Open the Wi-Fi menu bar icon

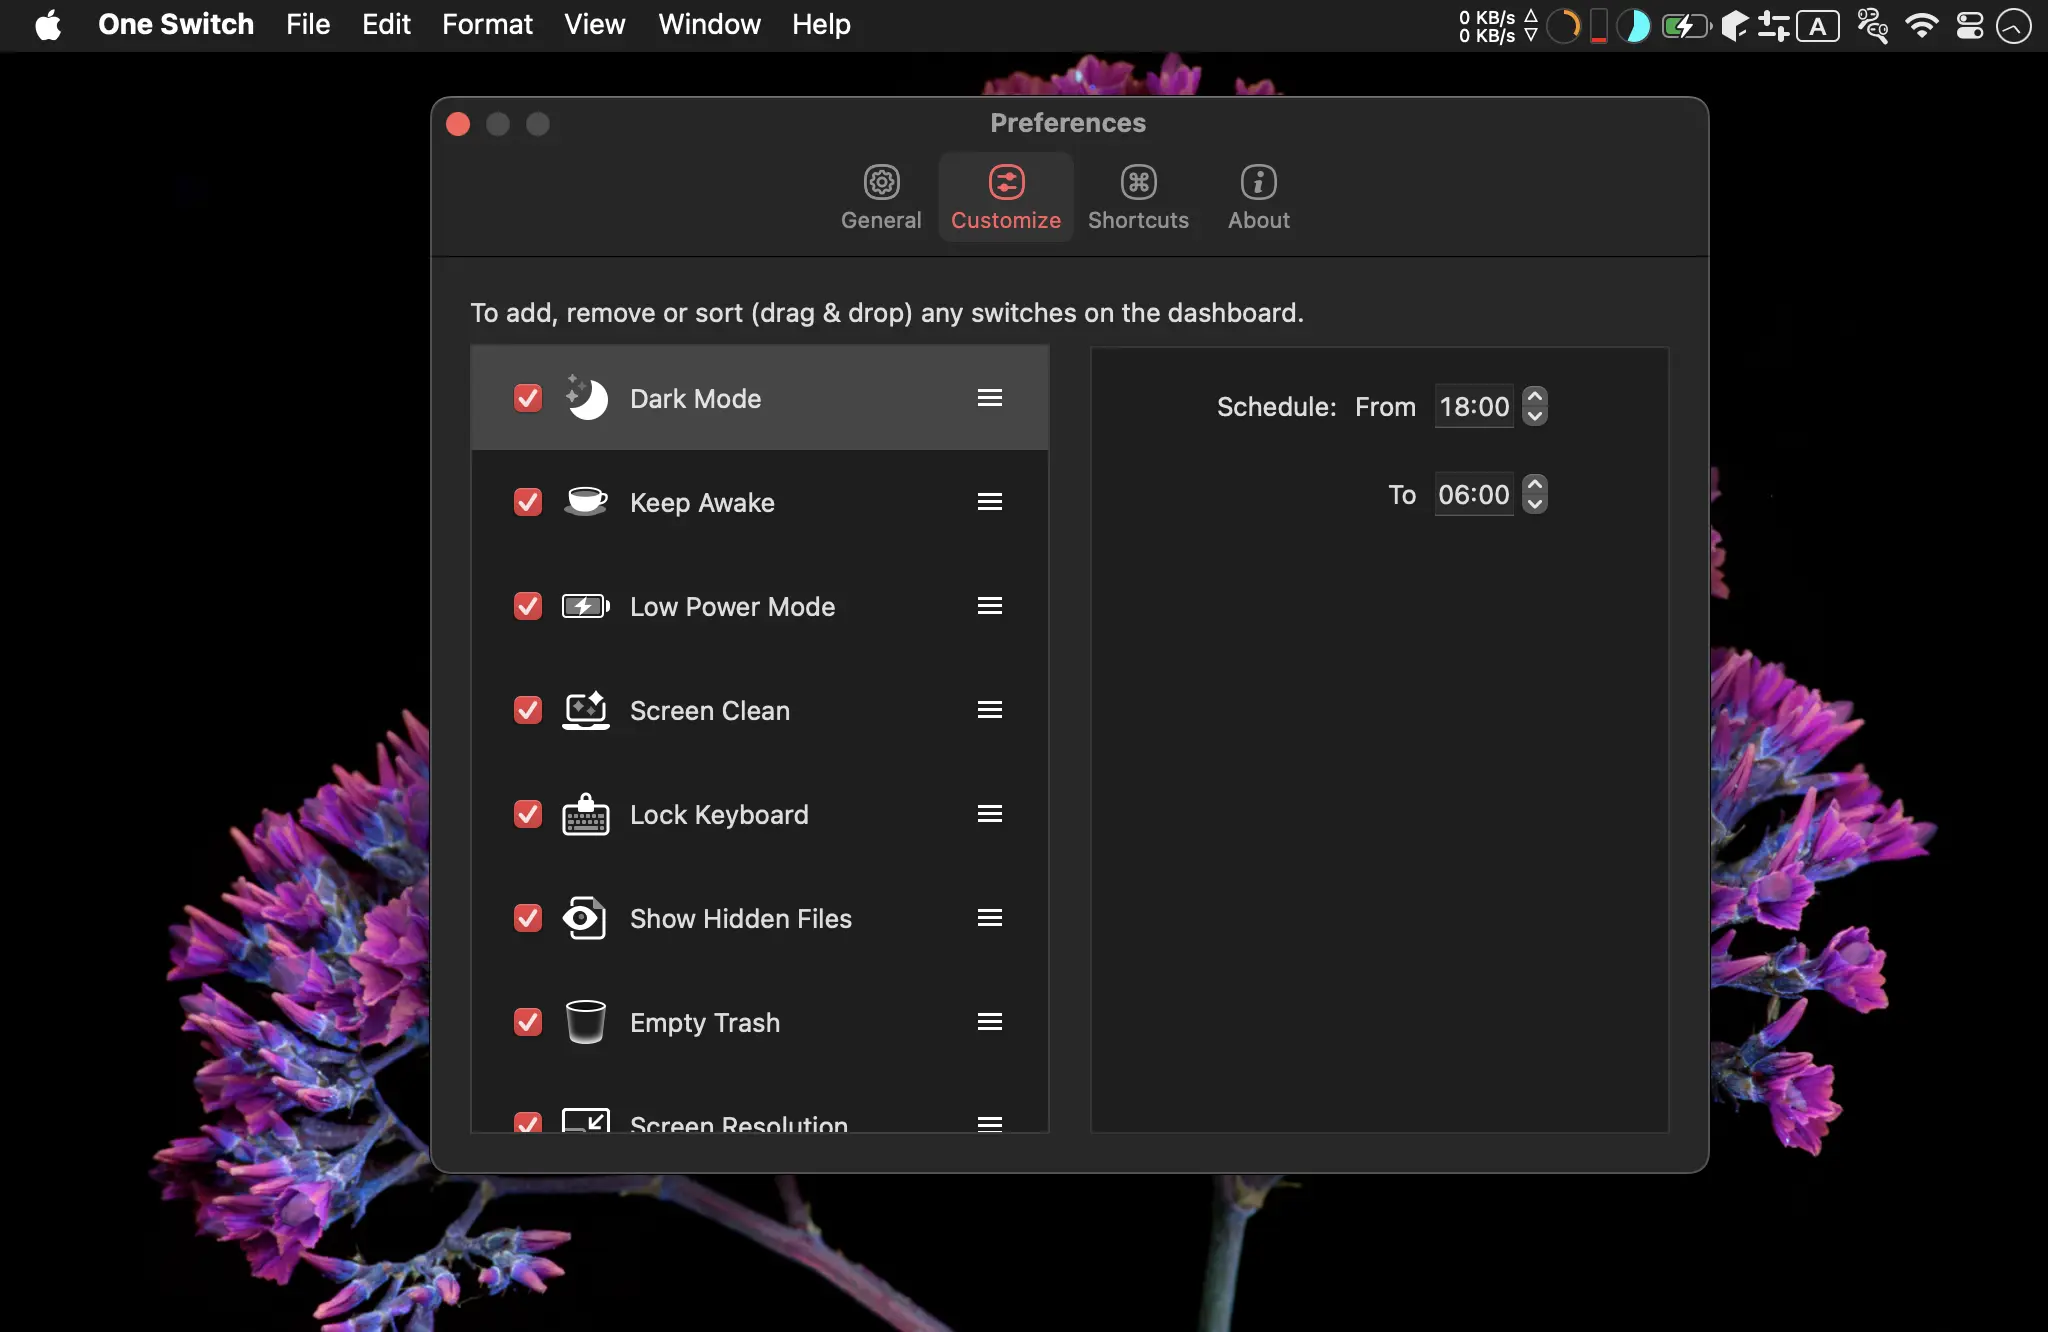(1922, 26)
